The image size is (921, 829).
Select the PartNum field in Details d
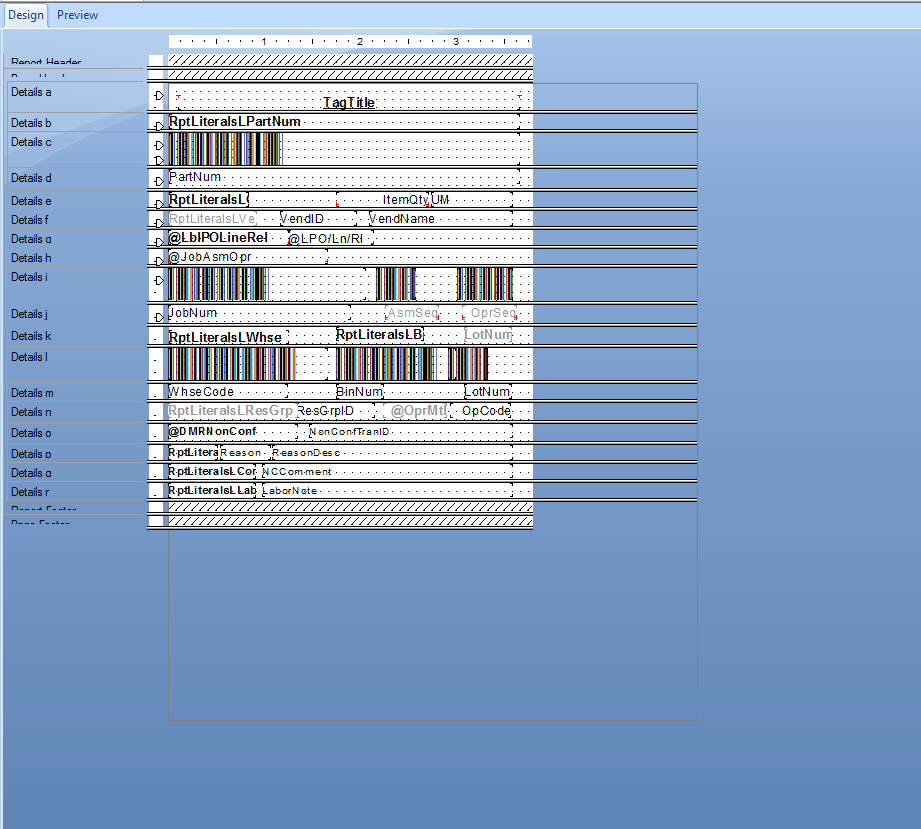coord(197,179)
